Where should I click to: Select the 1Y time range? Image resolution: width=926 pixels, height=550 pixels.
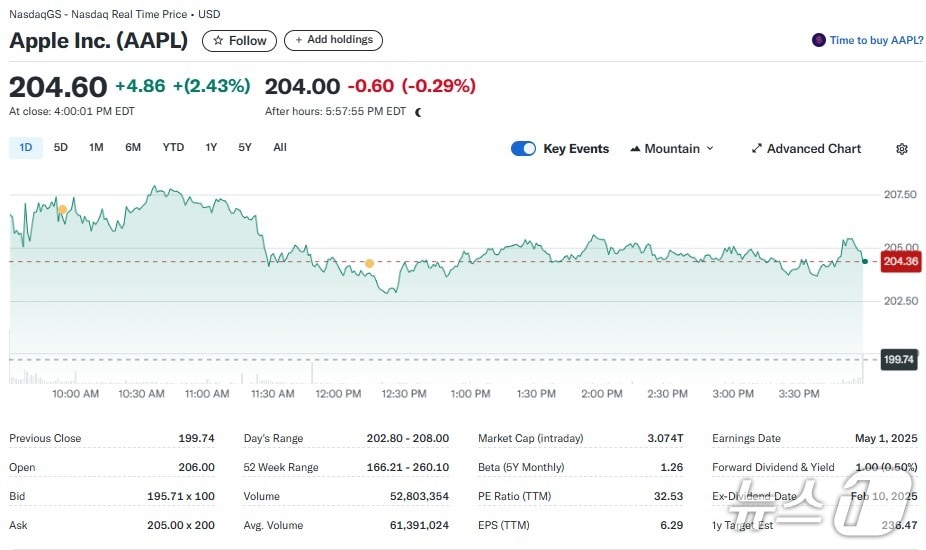click(211, 148)
